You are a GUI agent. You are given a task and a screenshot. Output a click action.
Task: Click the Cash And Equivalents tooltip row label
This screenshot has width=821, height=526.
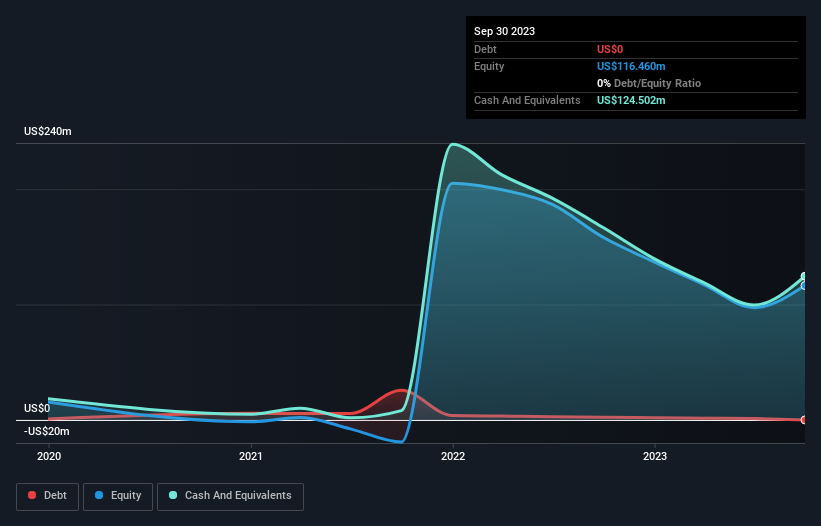(x=527, y=100)
